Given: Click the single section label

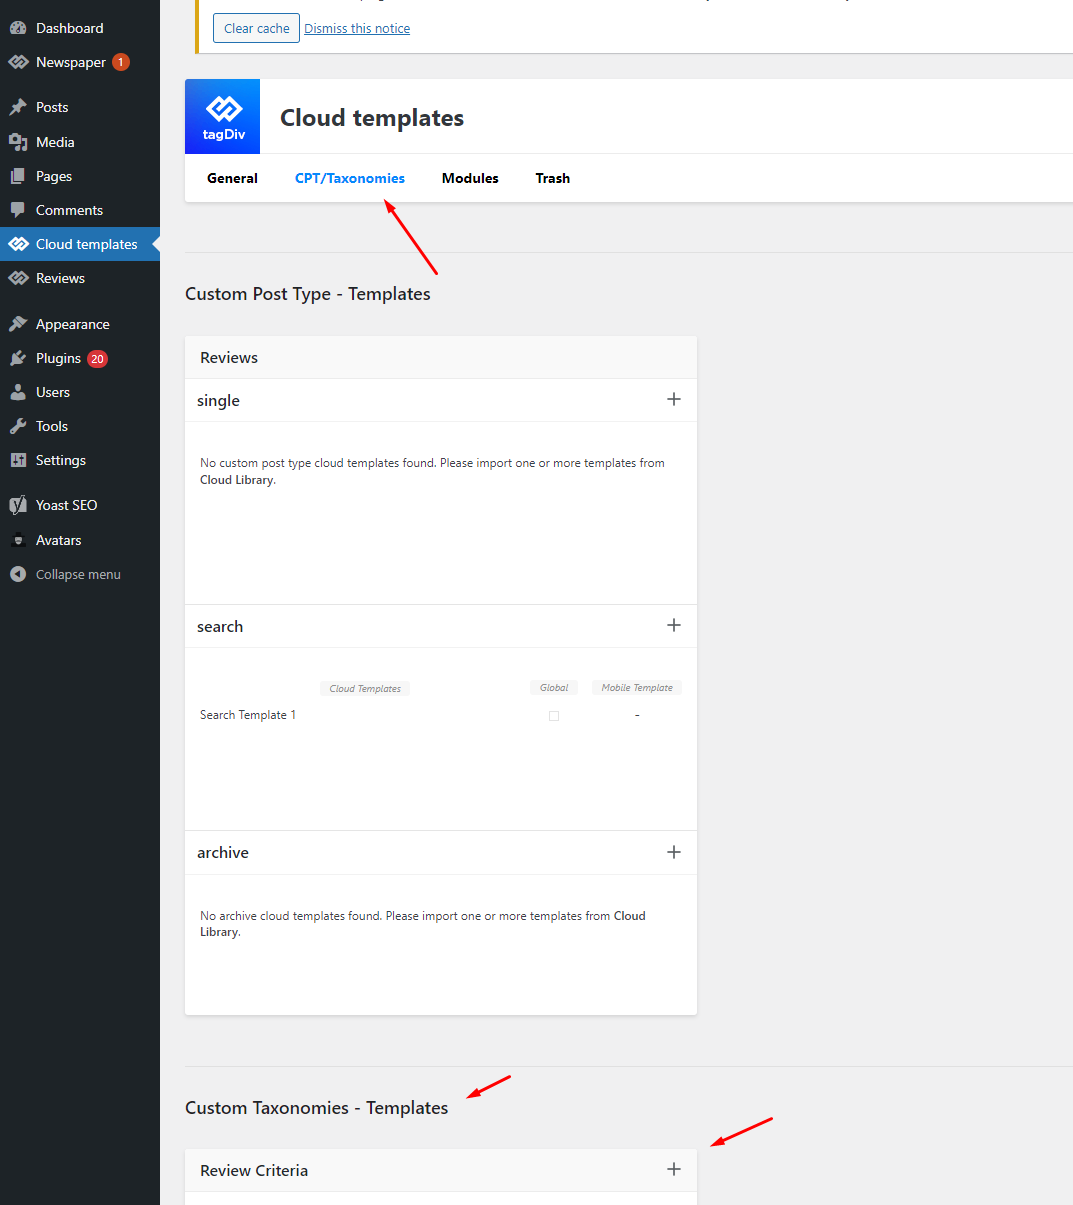Looking at the screenshot, I should [x=218, y=400].
